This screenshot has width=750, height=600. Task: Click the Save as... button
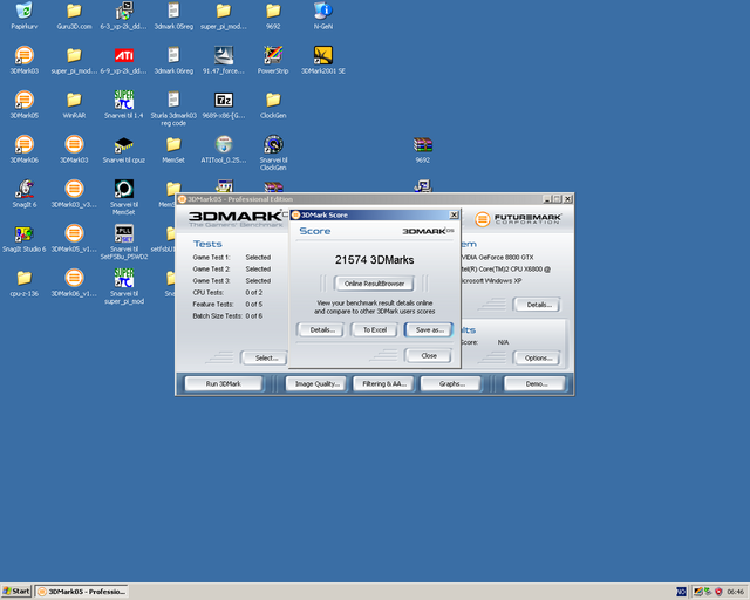pos(429,330)
